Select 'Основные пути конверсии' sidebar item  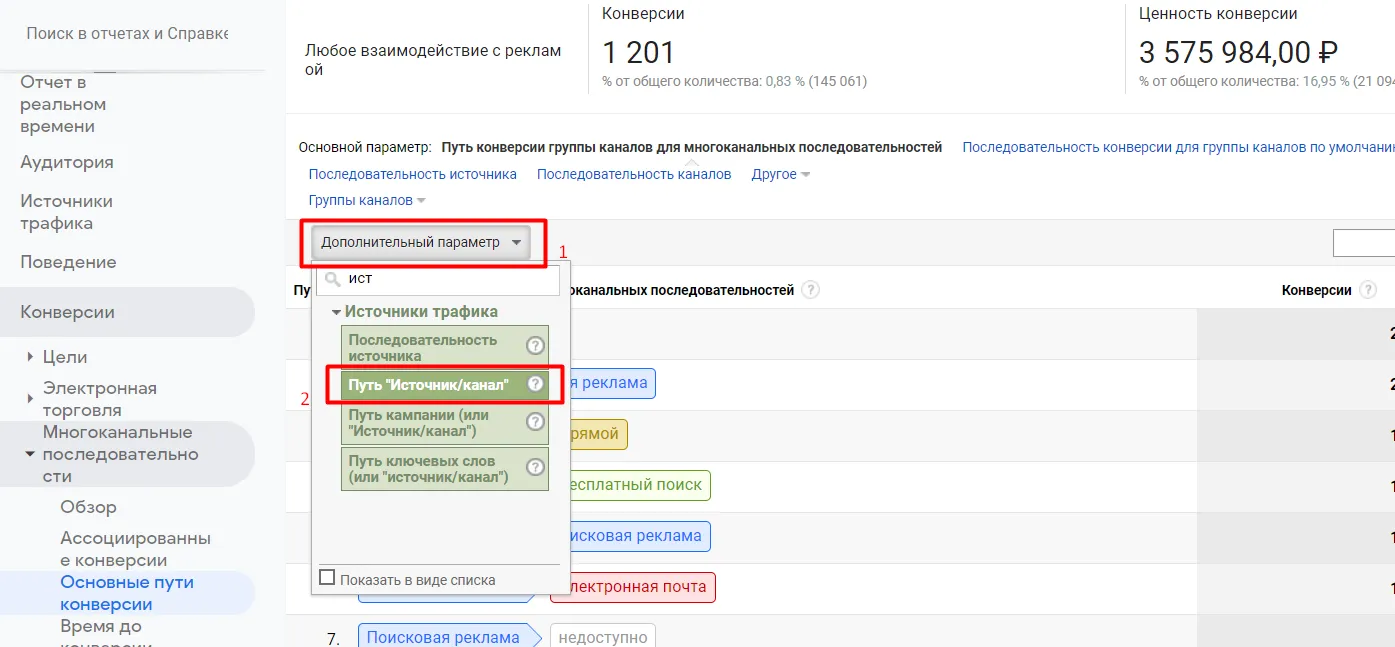click(127, 593)
